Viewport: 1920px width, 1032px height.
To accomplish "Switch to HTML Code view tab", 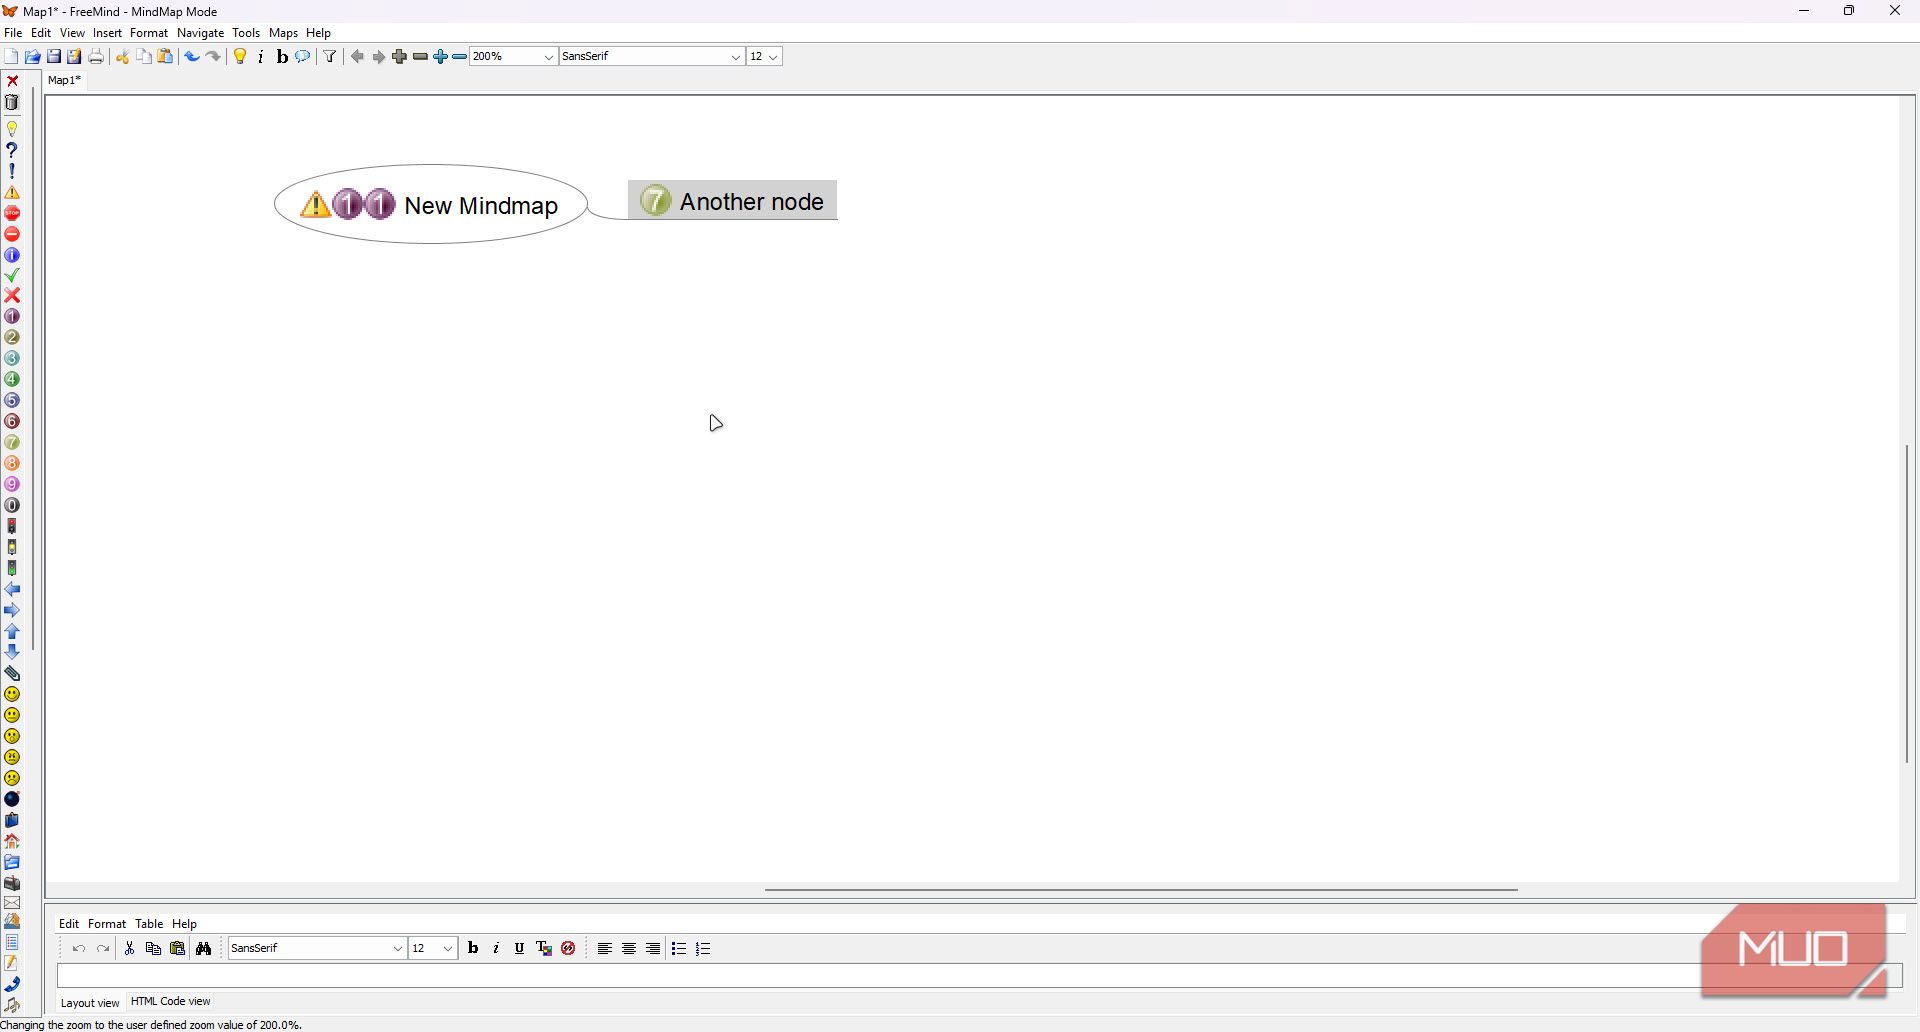I will 170,1001.
